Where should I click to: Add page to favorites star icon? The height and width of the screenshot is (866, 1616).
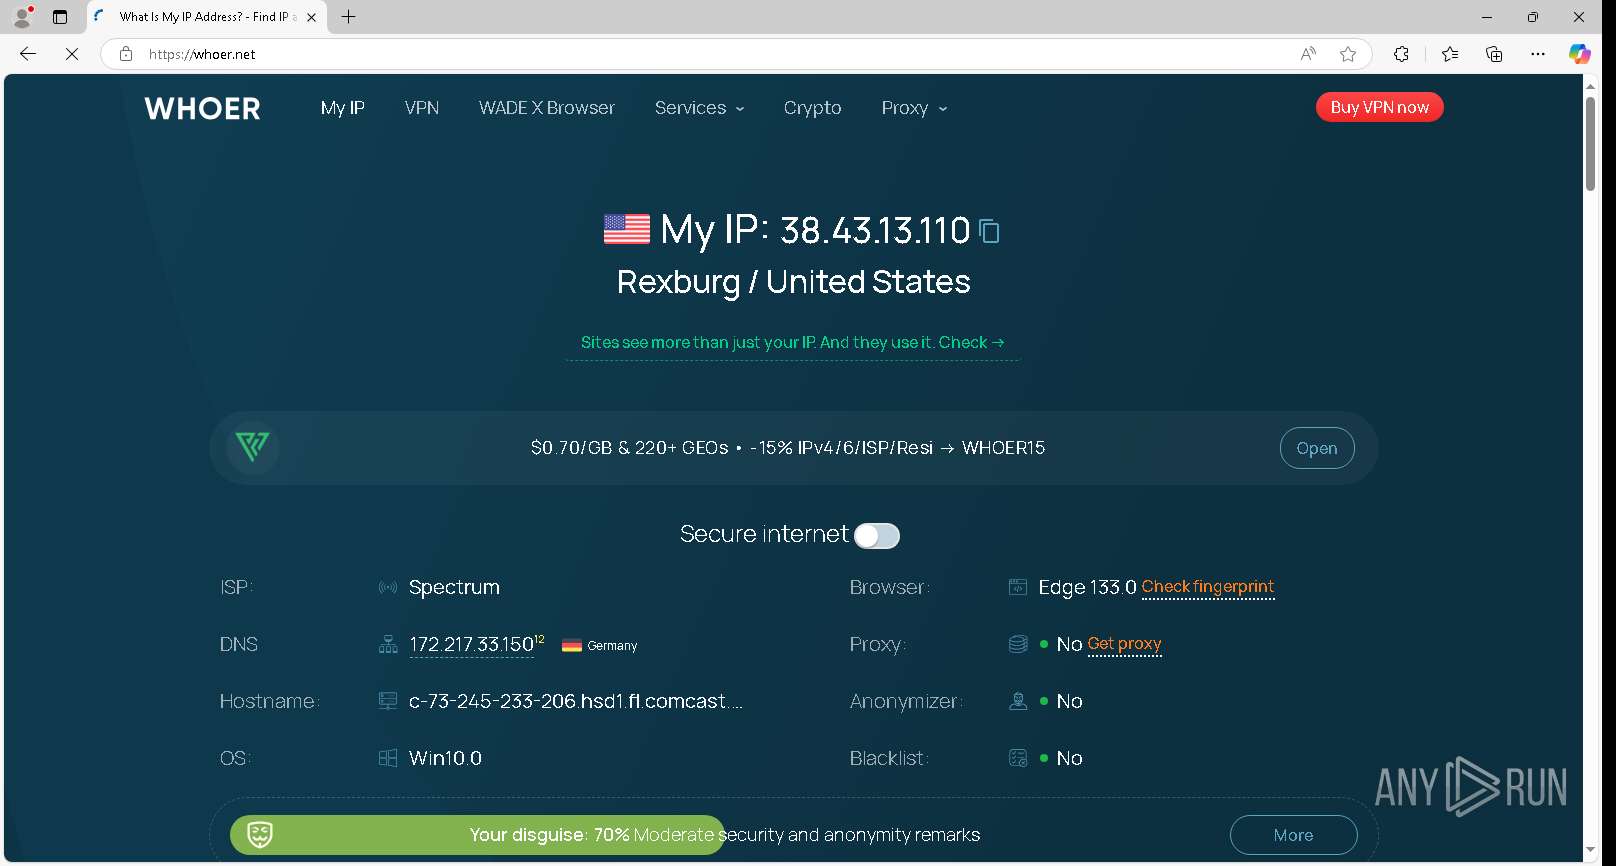tap(1348, 54)
